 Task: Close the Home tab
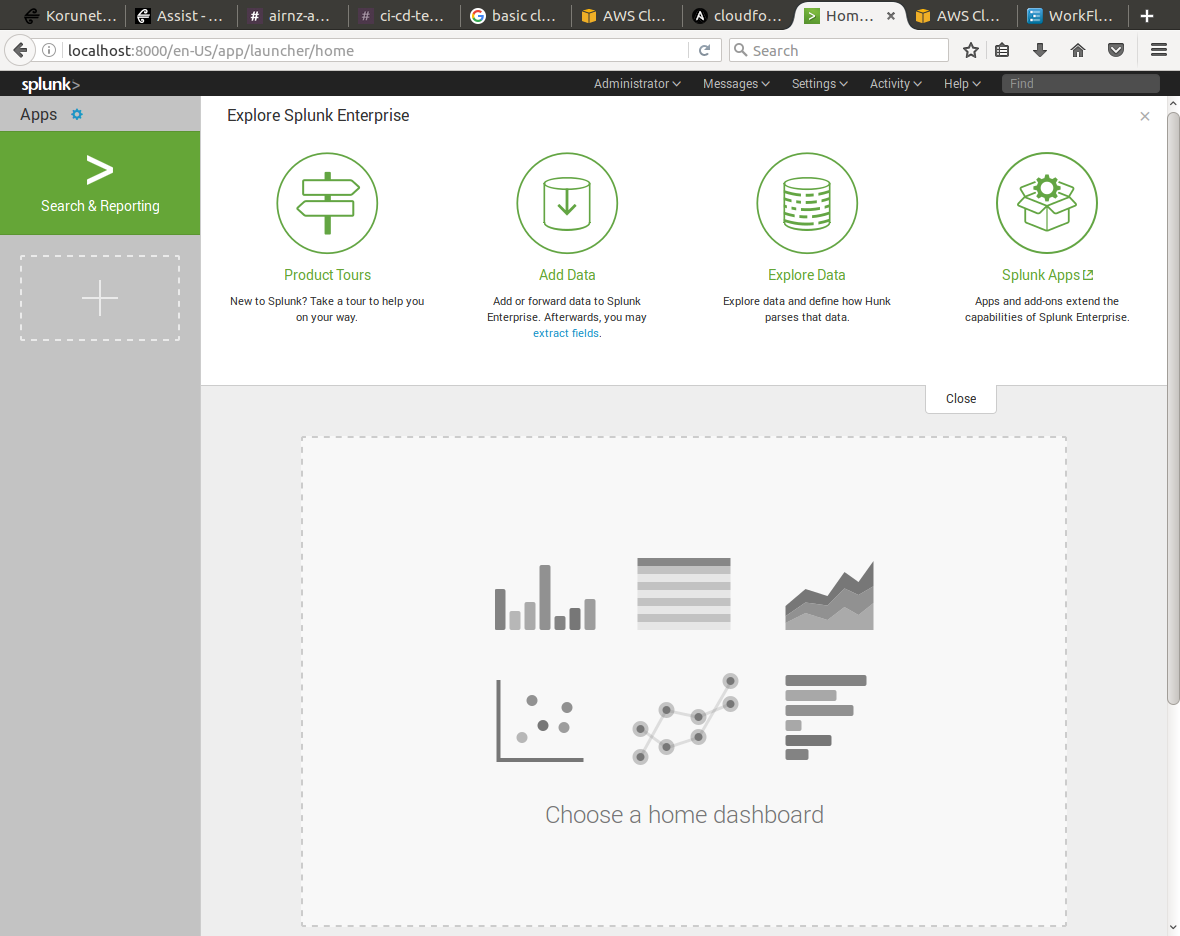pyautogui.click(x=891, y=16)
